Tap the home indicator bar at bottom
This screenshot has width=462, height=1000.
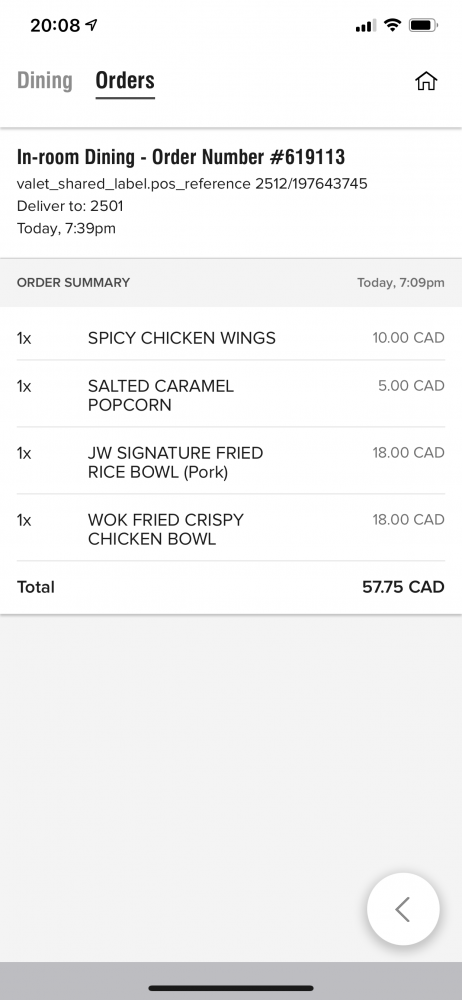click(x=231, y=988)
